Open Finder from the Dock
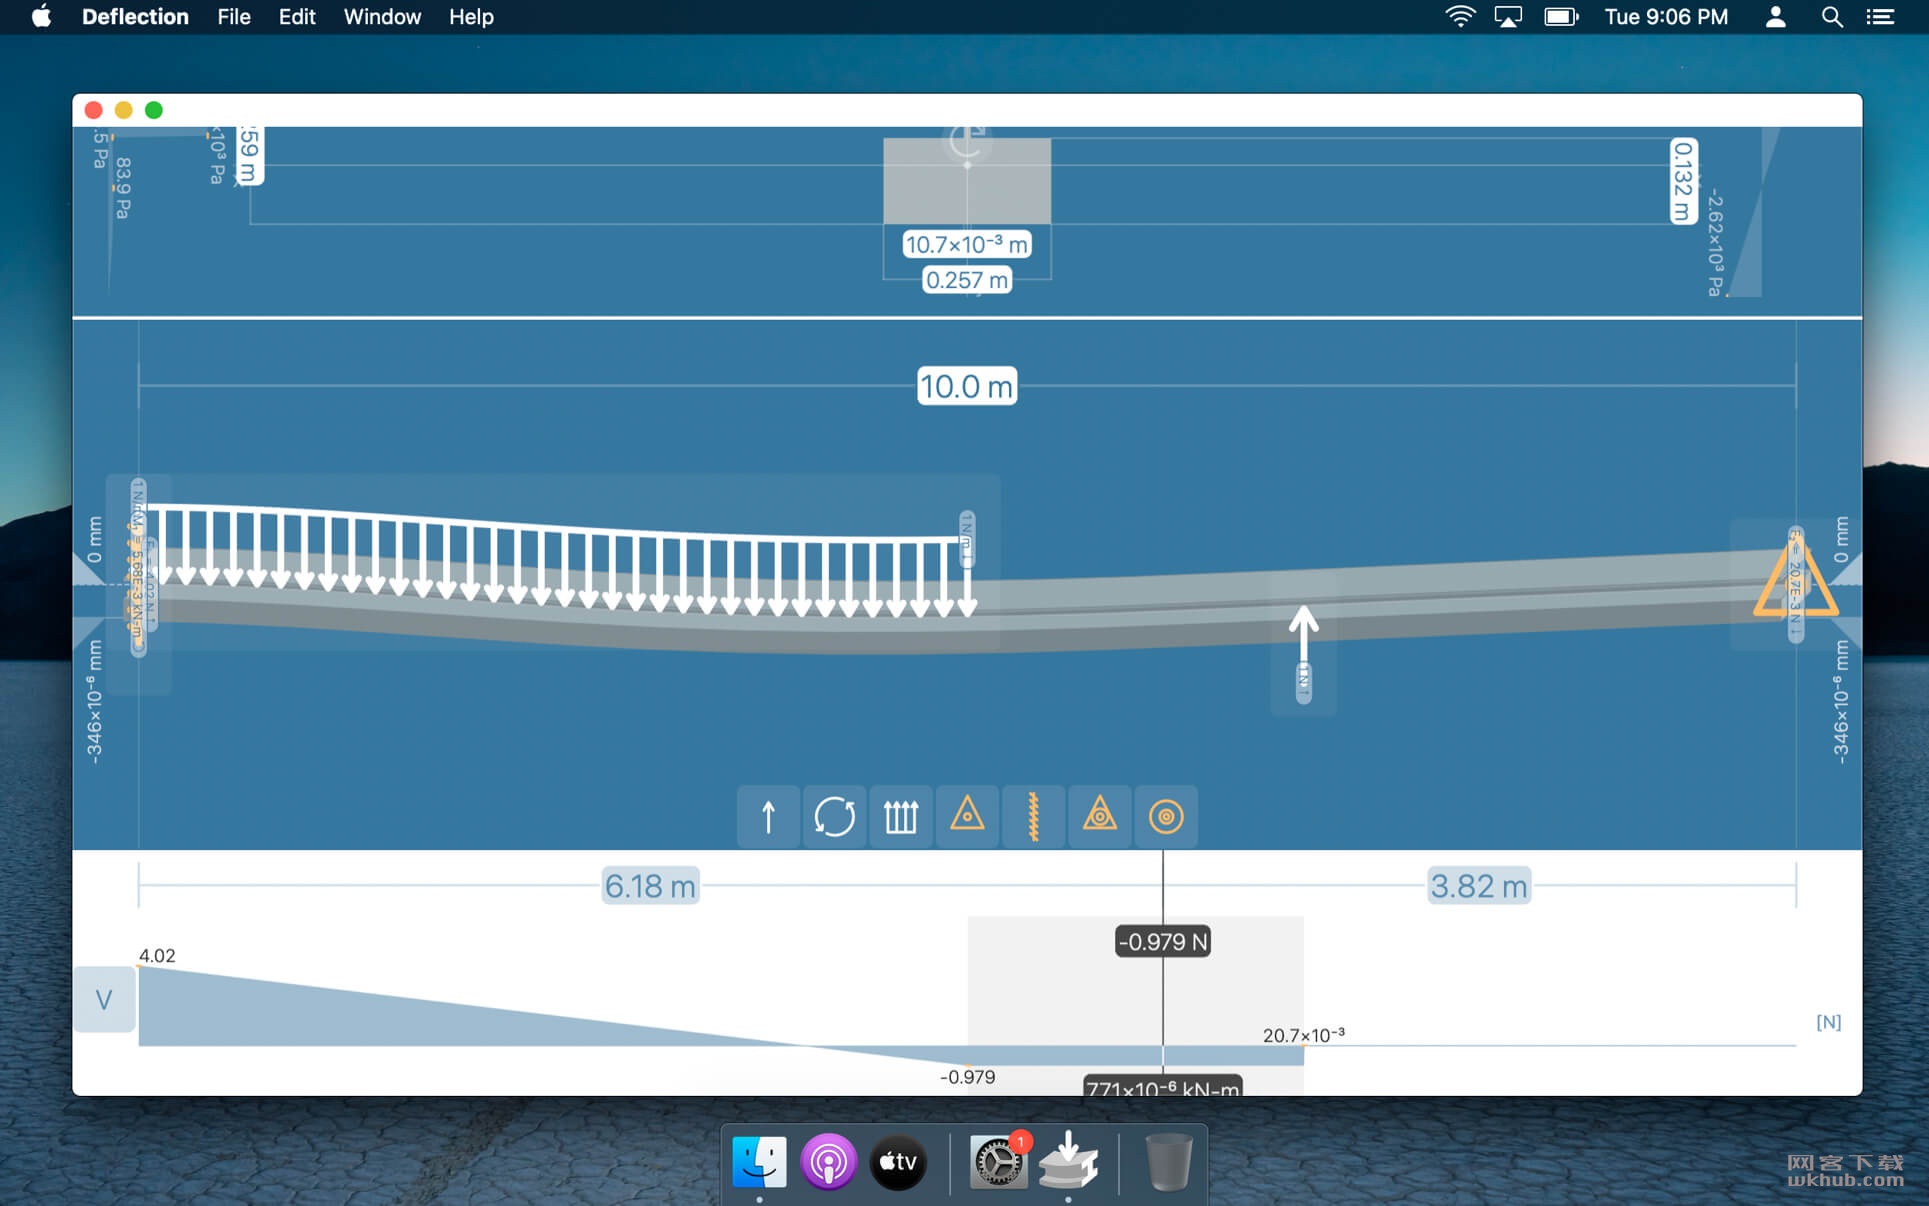The height and width of the screenshot is (1206, 1929). pos(759,1162)
